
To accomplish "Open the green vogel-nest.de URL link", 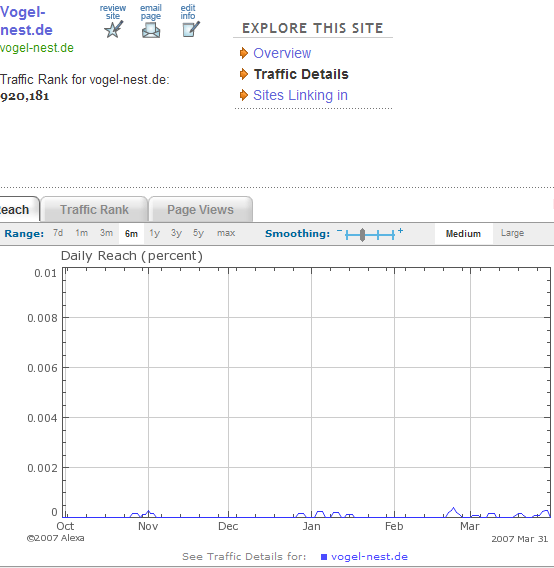I will (37, 48).
